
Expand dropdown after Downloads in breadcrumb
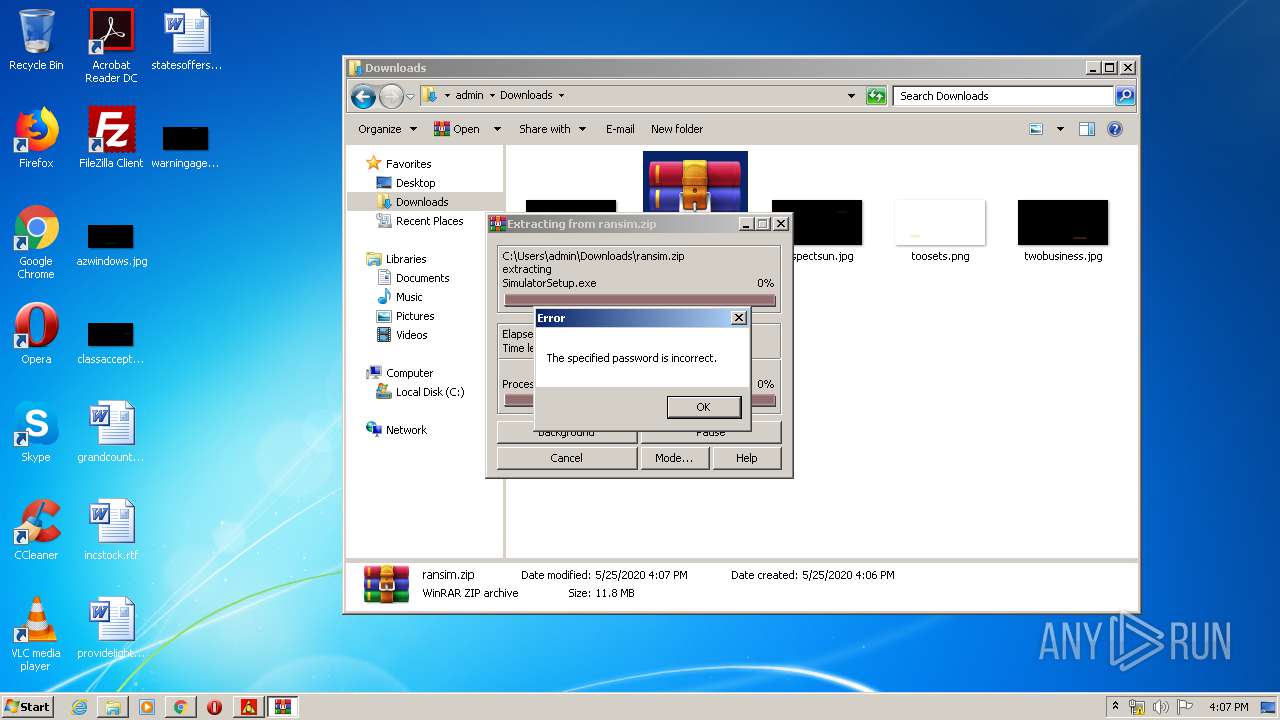point(561,96)
